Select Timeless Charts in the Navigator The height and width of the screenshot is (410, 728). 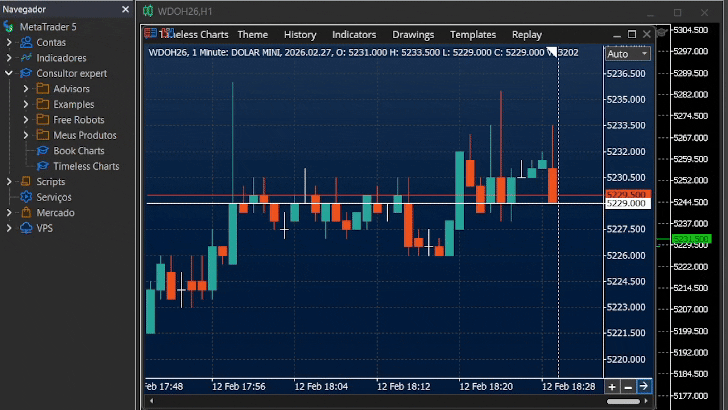(86, 166)
